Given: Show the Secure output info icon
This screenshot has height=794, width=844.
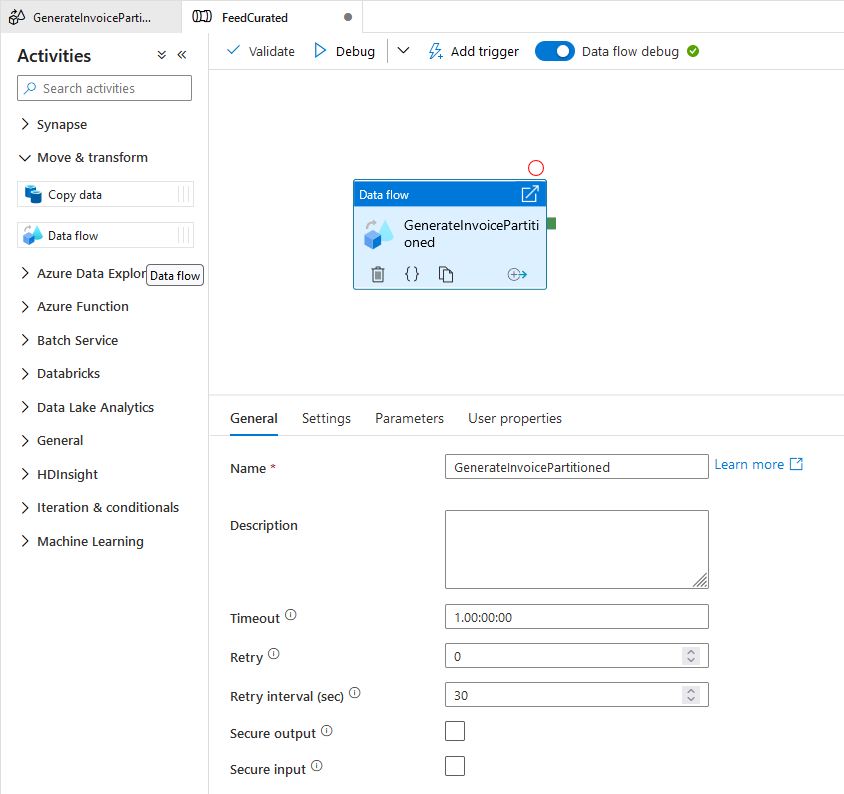Looking at the screenshot, I should [x=327, y=730].
